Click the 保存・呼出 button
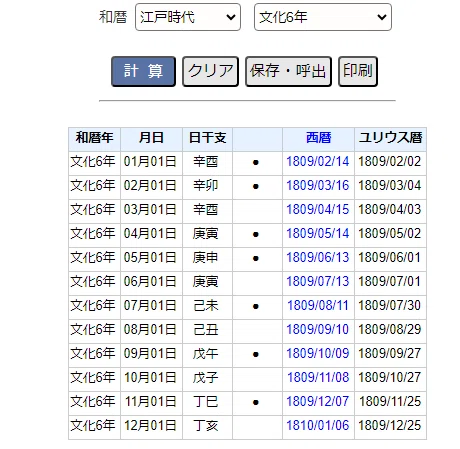The height and width of the screenshot is (449, 460). coord(288,71)
